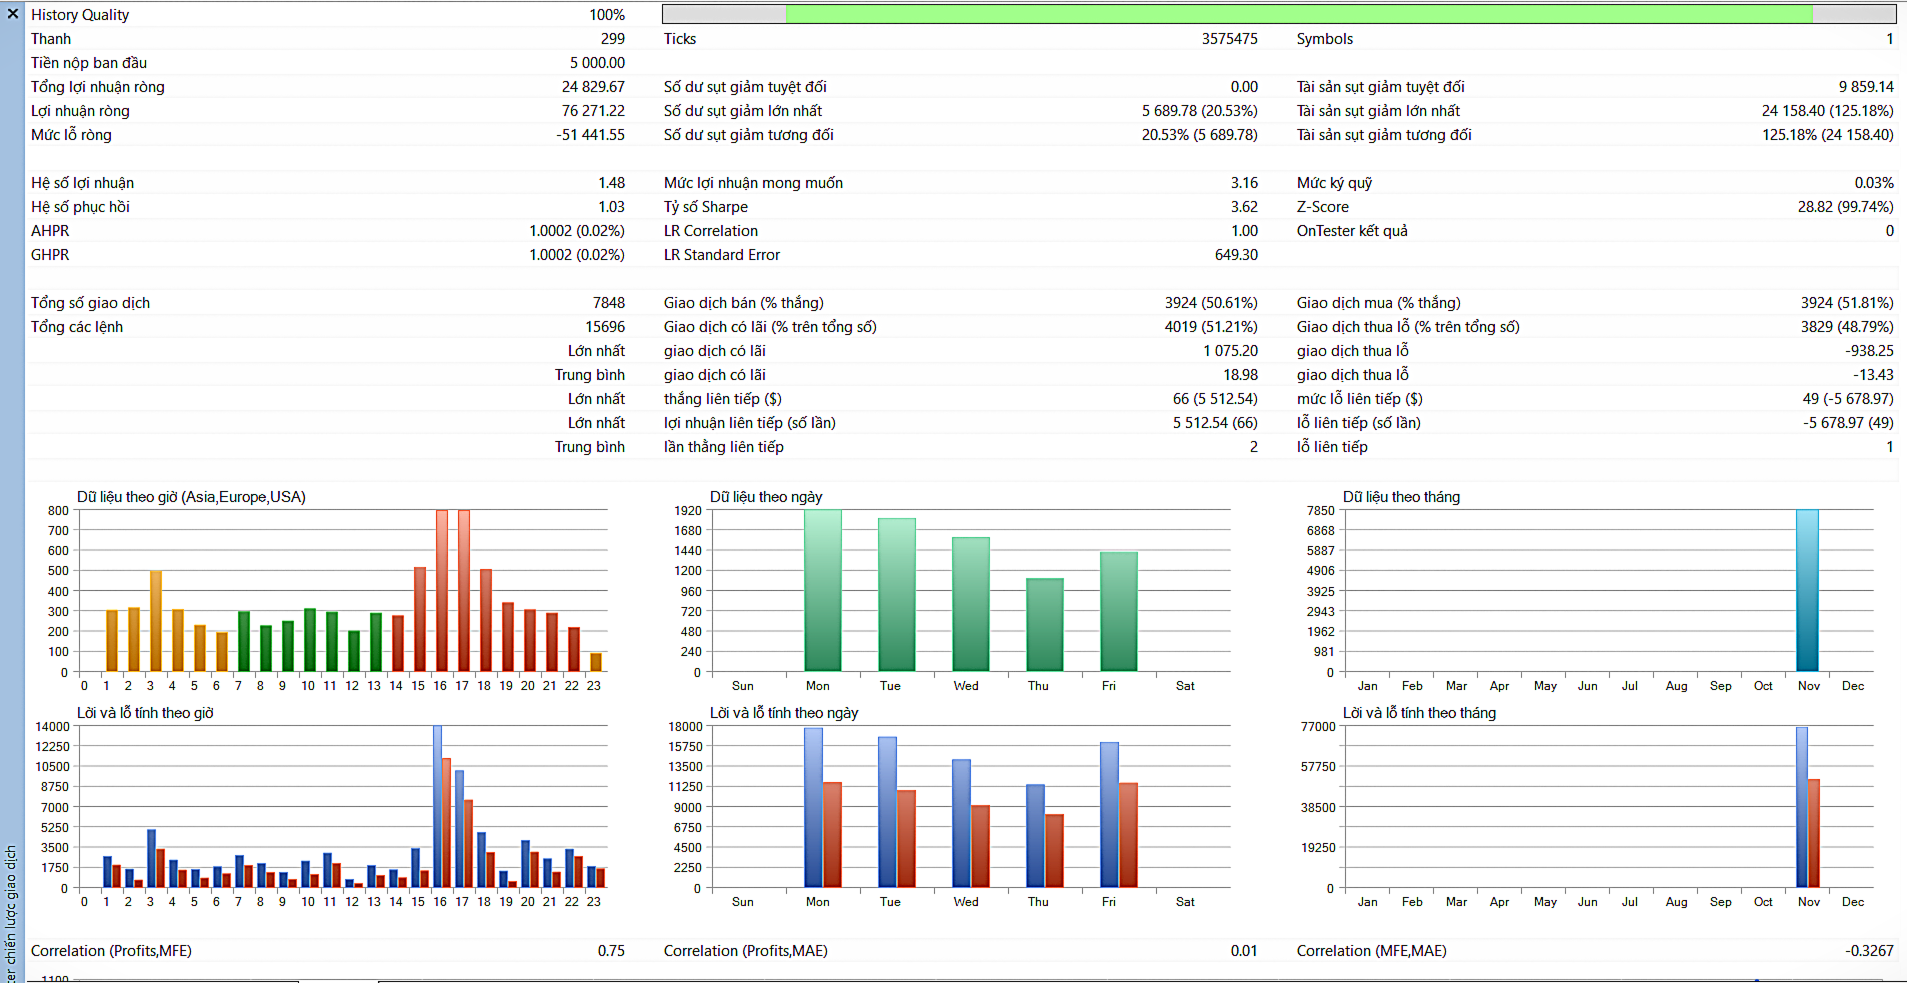Click the 'Lời và lỗ tính theo giờ' chart title
The width and height of the screenshot is (1907, 983).
pos(145,713)
